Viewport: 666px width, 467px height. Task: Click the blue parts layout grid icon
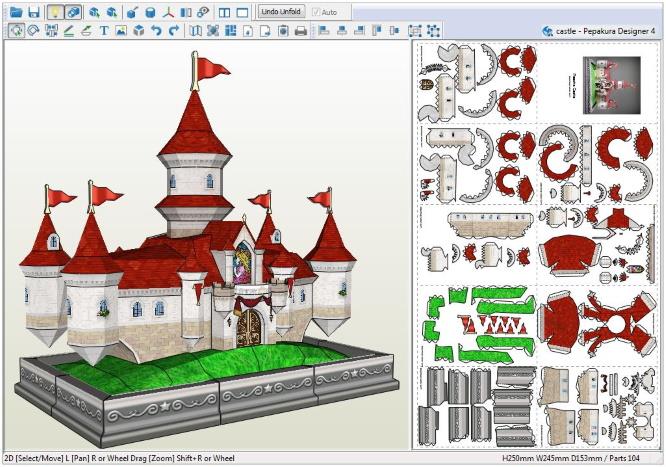coord(231,31)
